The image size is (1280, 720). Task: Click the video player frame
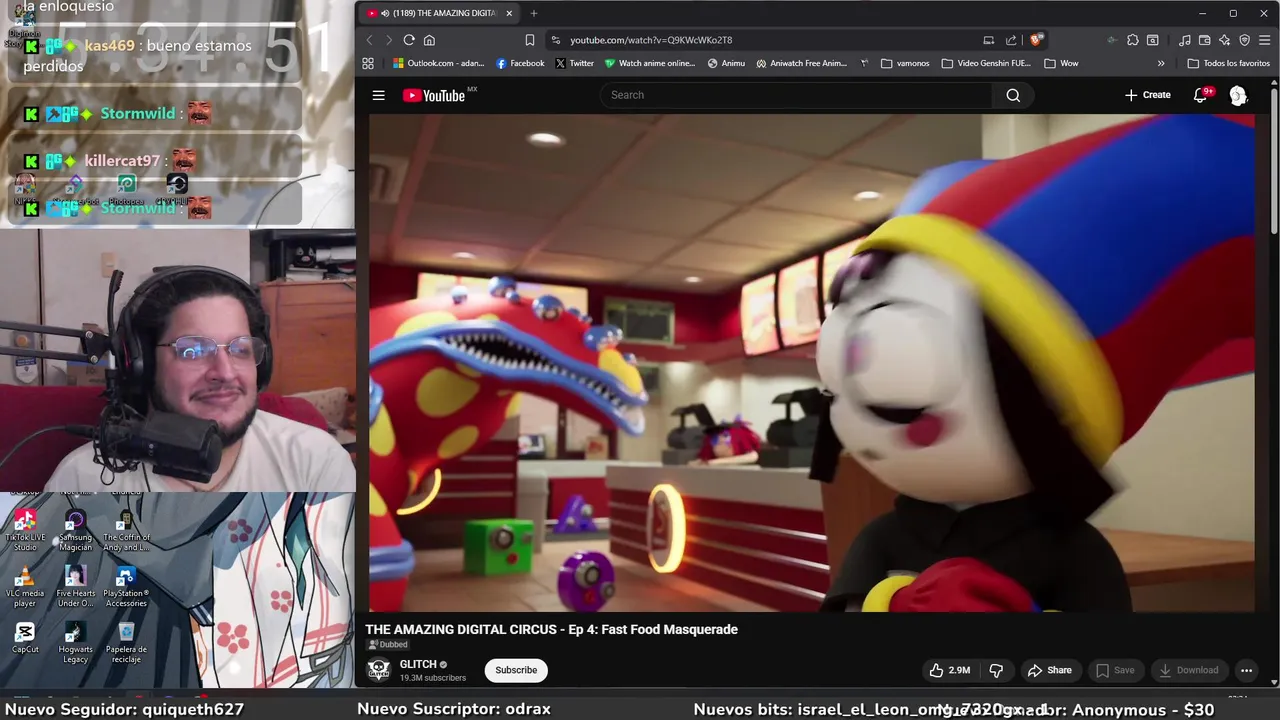pyautogui.click(x=811, y=362)
